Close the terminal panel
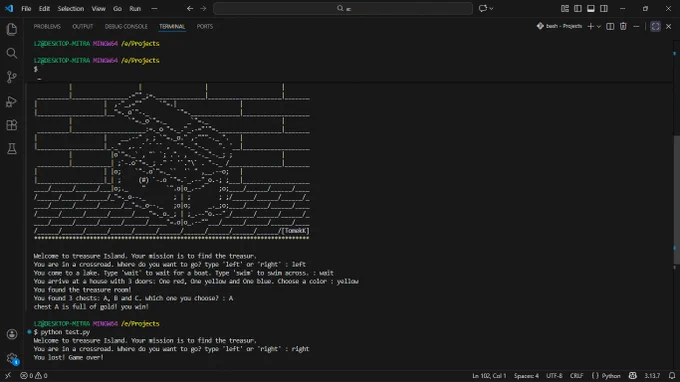The image size is (680, 382). coord(668,26)
